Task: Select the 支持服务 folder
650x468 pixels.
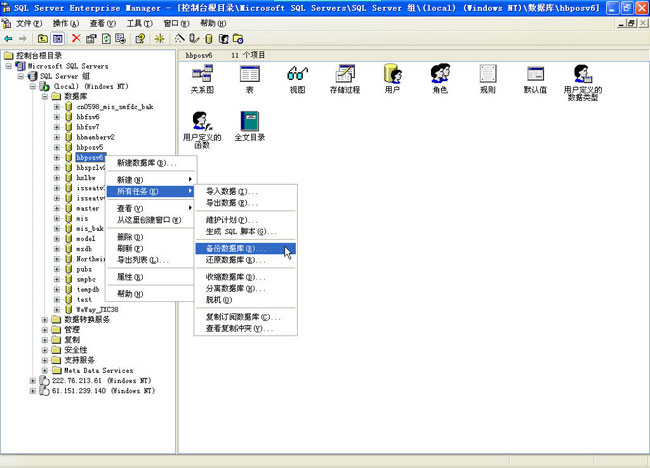Action: tap(79, 360)
